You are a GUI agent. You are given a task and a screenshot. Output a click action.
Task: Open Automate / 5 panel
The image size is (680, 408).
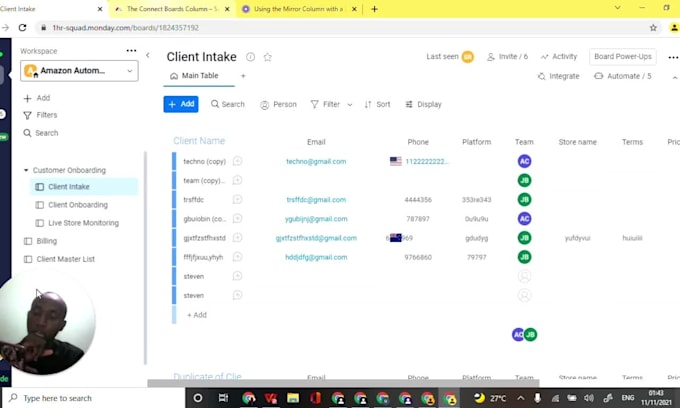[x=623, y=76]
